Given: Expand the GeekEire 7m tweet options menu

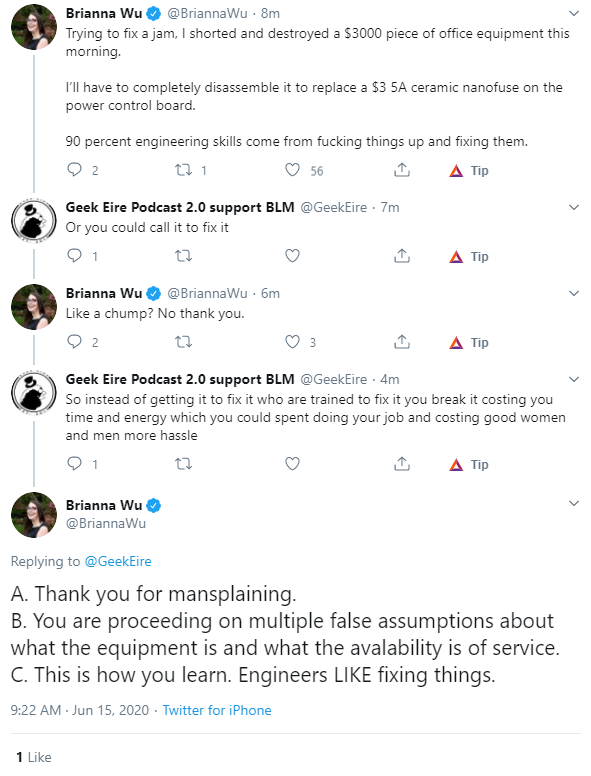Looking at the screenshot, I should [574, 207].
